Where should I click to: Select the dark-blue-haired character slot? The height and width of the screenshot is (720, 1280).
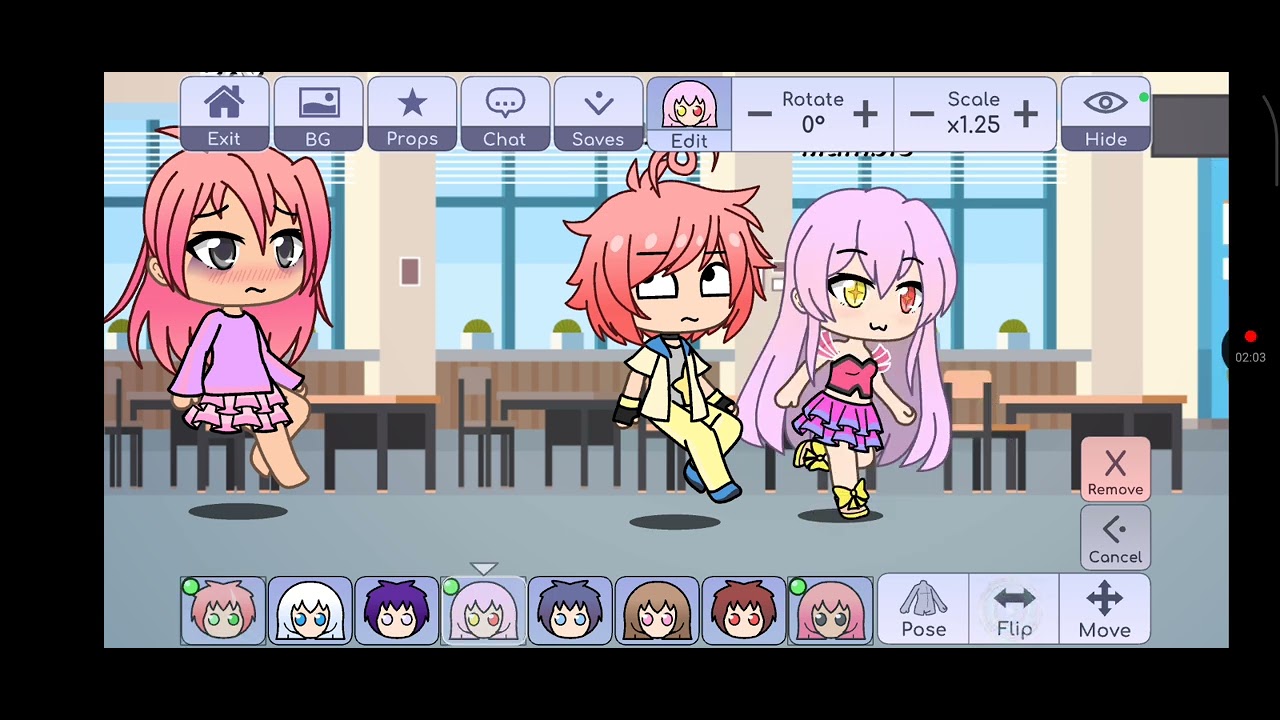[570, 610]
